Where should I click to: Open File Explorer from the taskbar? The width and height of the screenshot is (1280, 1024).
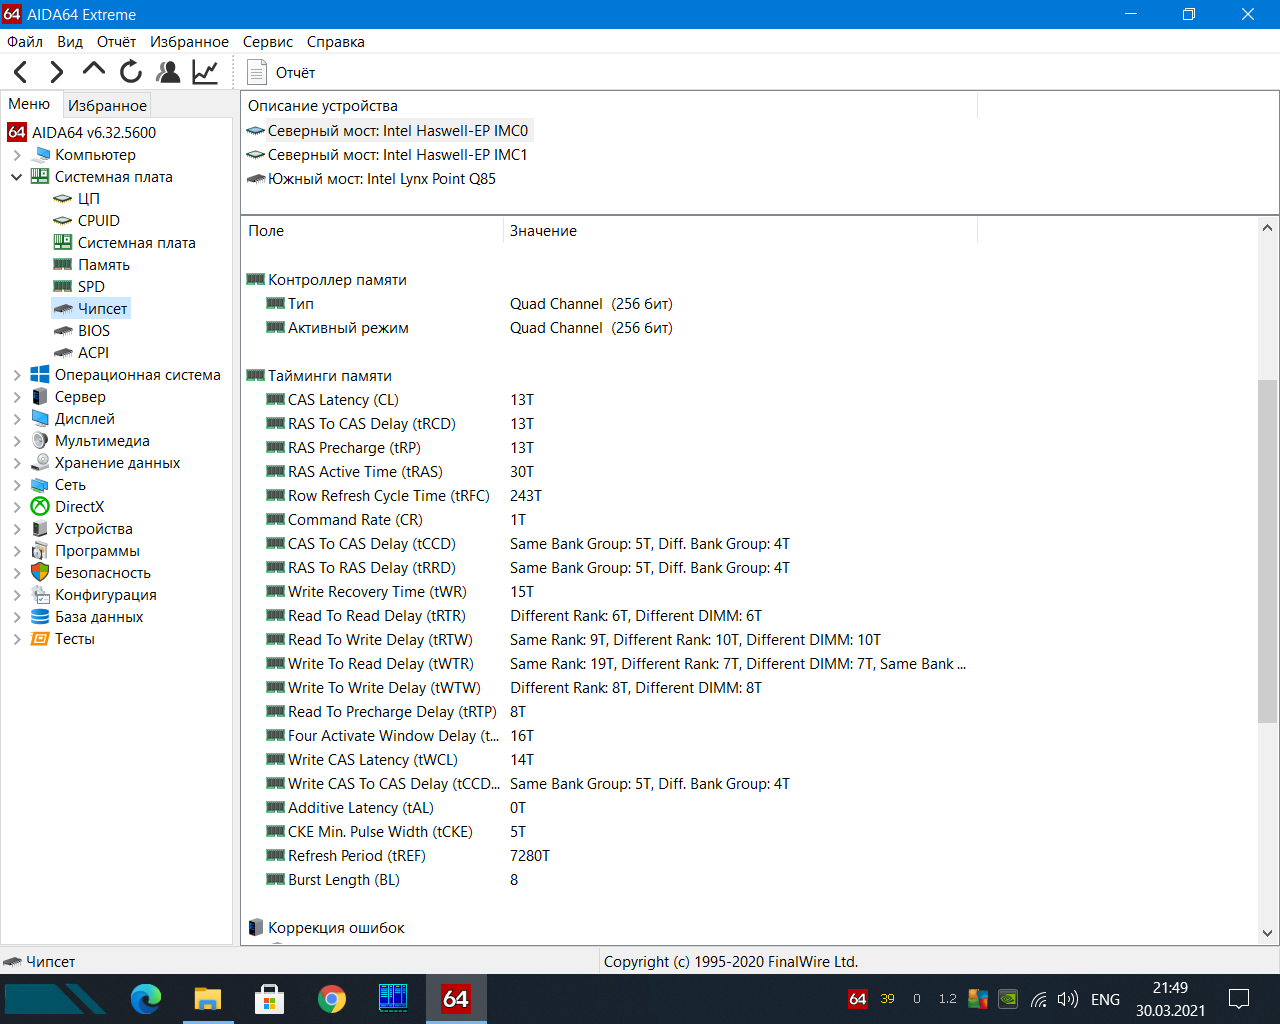pos(208,999)
